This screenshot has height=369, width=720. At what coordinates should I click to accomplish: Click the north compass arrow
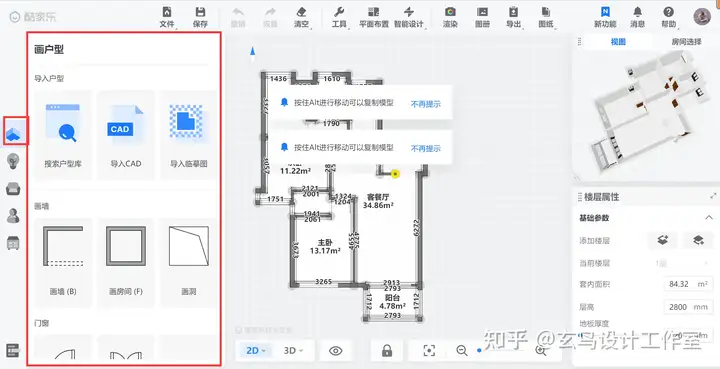[252, 52]
